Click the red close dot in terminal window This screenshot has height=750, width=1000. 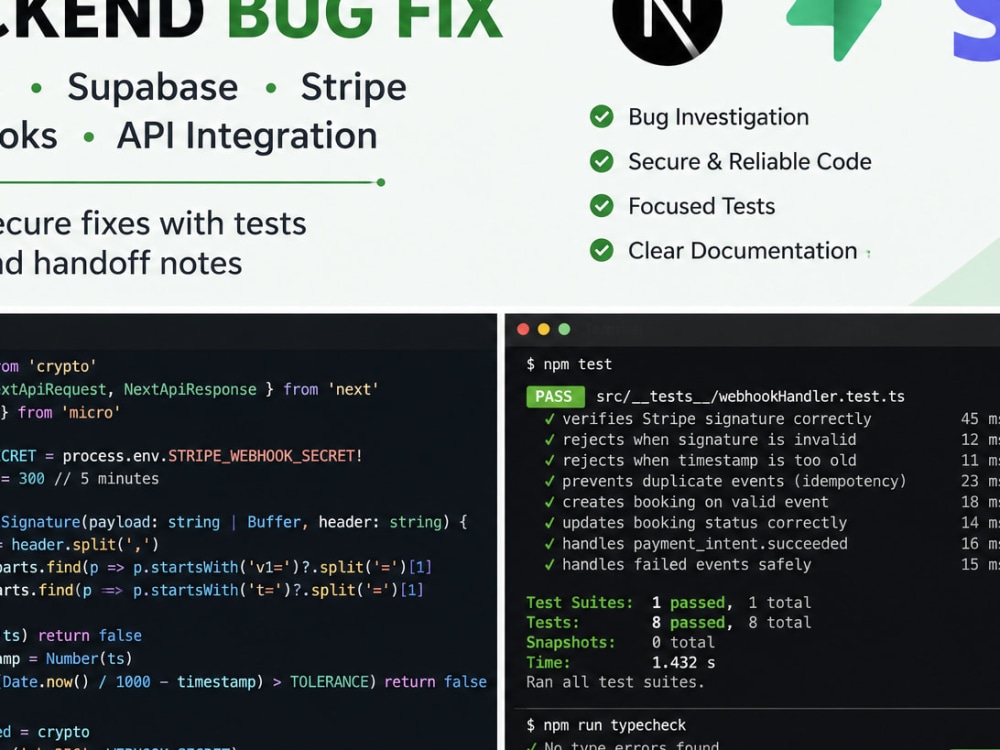(x=523, y=329)
